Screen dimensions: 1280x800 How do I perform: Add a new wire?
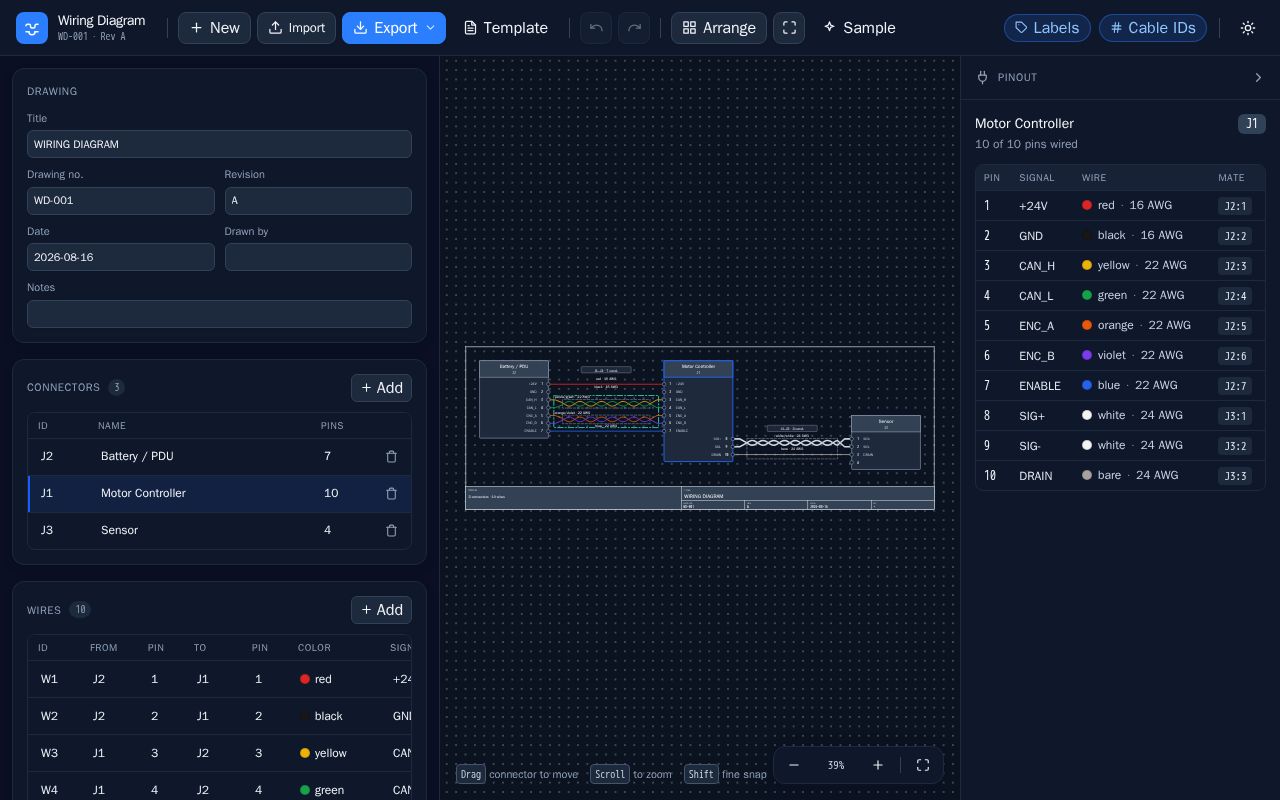[381, 610]
